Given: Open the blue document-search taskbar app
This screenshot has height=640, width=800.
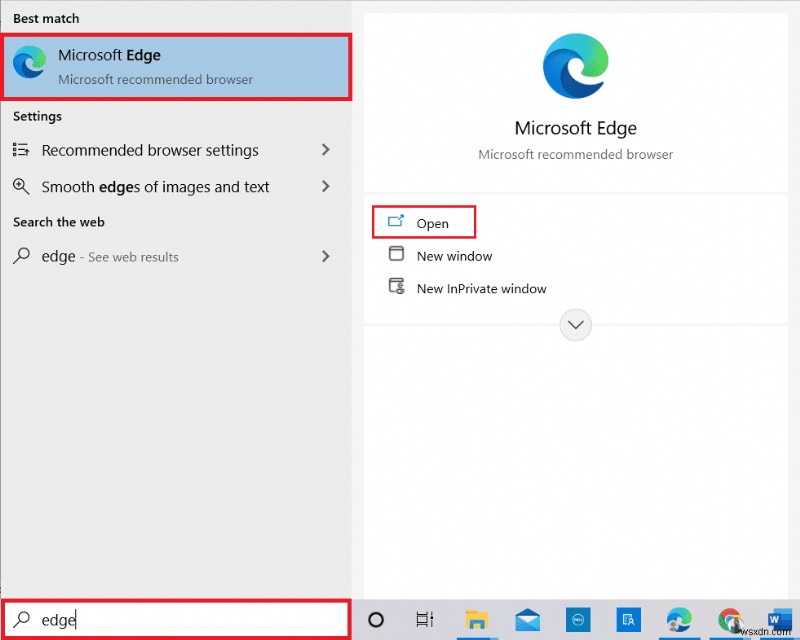Looking at the screenshot, I should point(629,620).
